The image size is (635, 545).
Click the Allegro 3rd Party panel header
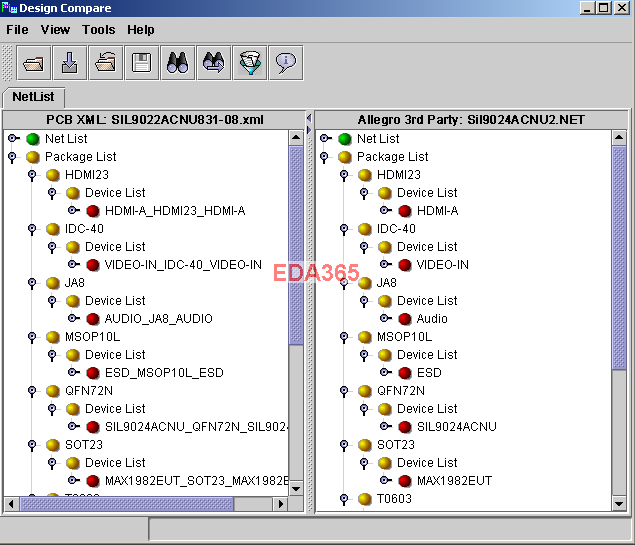[471, 120]
